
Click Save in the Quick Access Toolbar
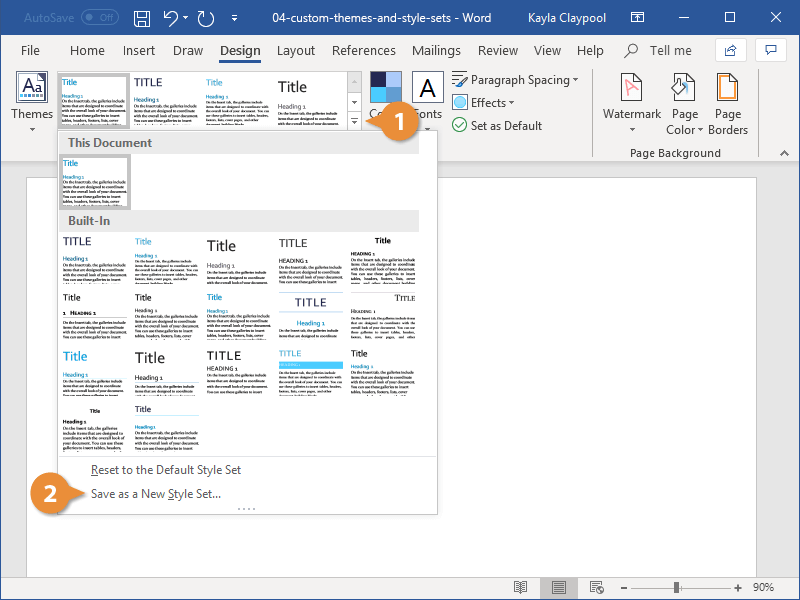click(x=141, y=17)
